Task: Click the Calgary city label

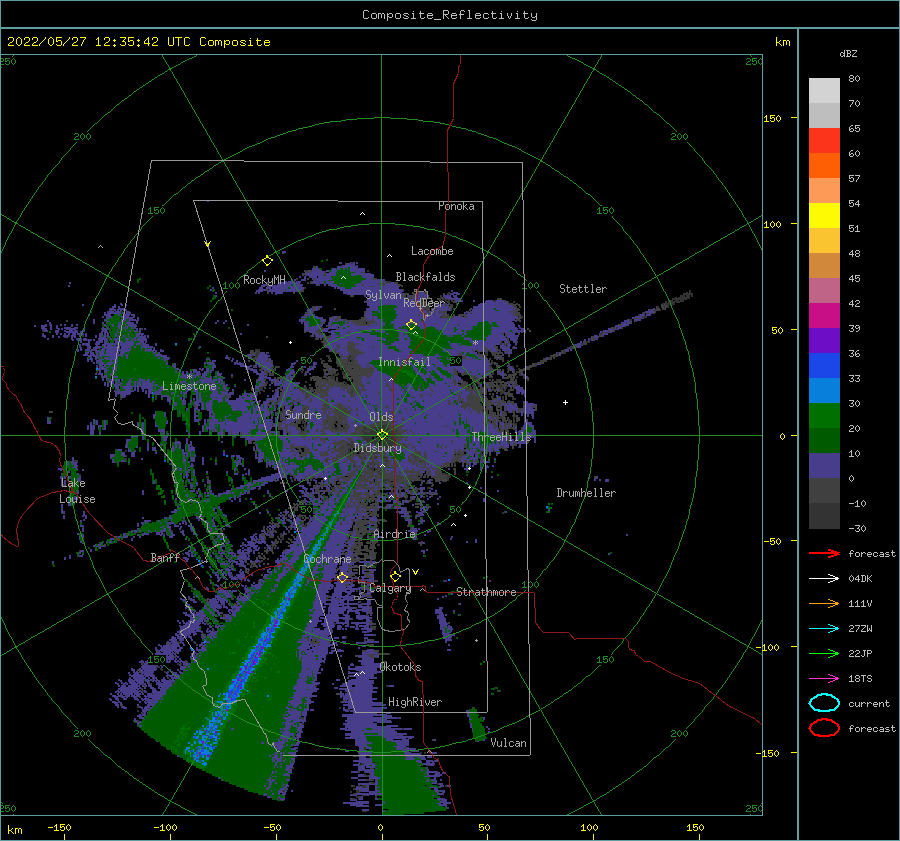Action: [x=390, y=588]
